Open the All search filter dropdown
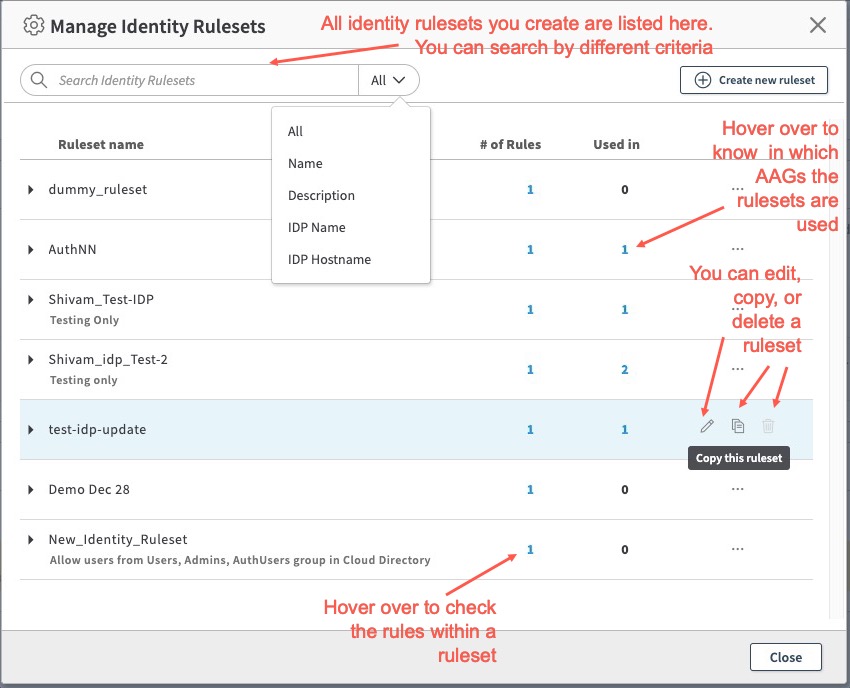The image size is (850, 688). tap(388, 80)
